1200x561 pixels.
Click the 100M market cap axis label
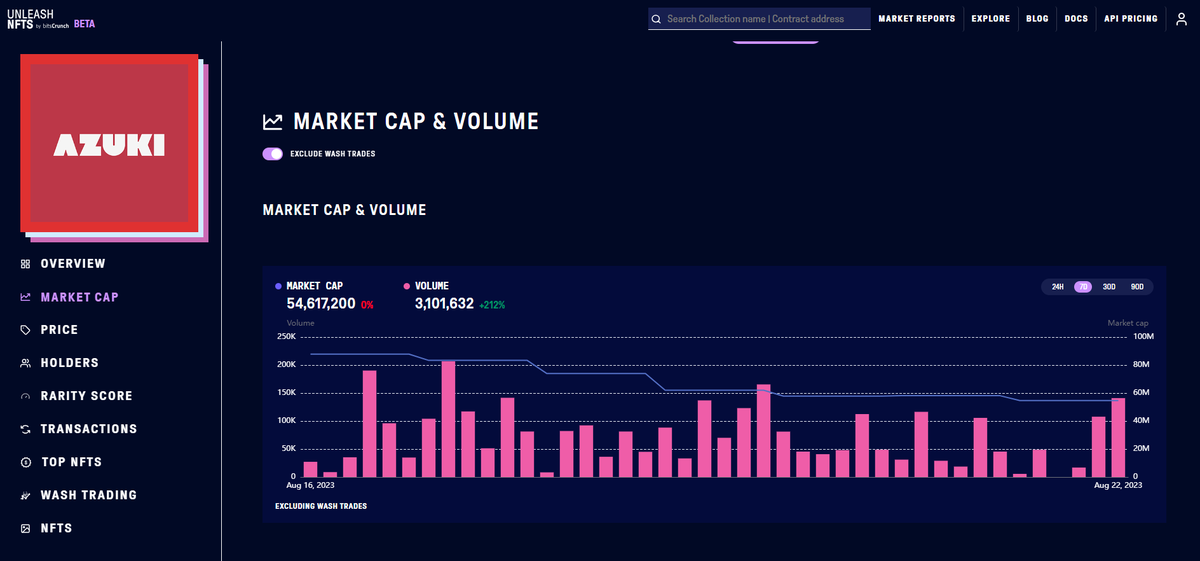pos(1143,337)
